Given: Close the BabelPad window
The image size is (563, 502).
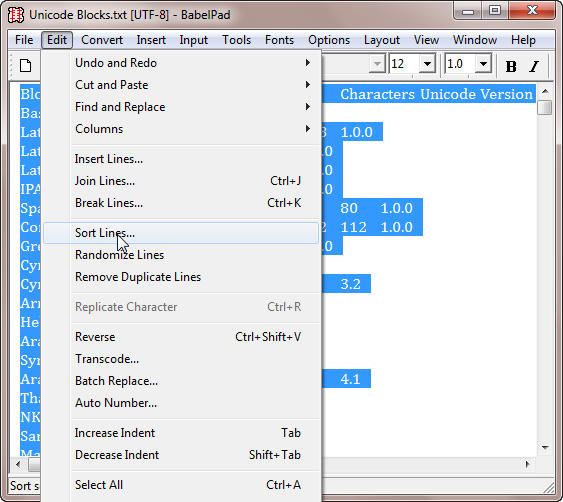Looking at the screenshot, I should coord(532,11).
